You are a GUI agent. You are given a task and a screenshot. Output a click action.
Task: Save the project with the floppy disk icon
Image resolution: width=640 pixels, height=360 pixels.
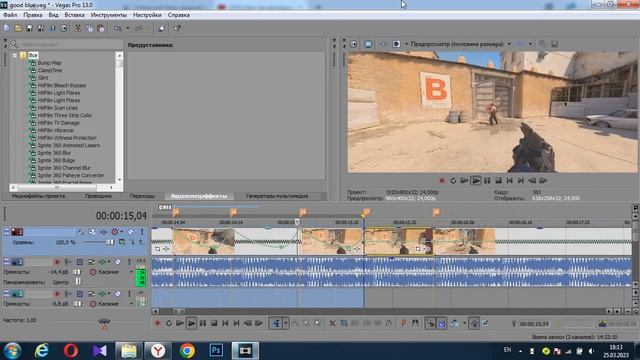[x=29, y=28]
